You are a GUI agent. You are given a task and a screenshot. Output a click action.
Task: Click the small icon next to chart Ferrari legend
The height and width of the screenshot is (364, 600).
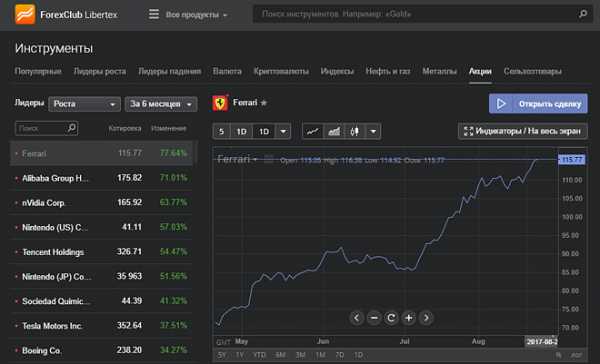[269, 159]
